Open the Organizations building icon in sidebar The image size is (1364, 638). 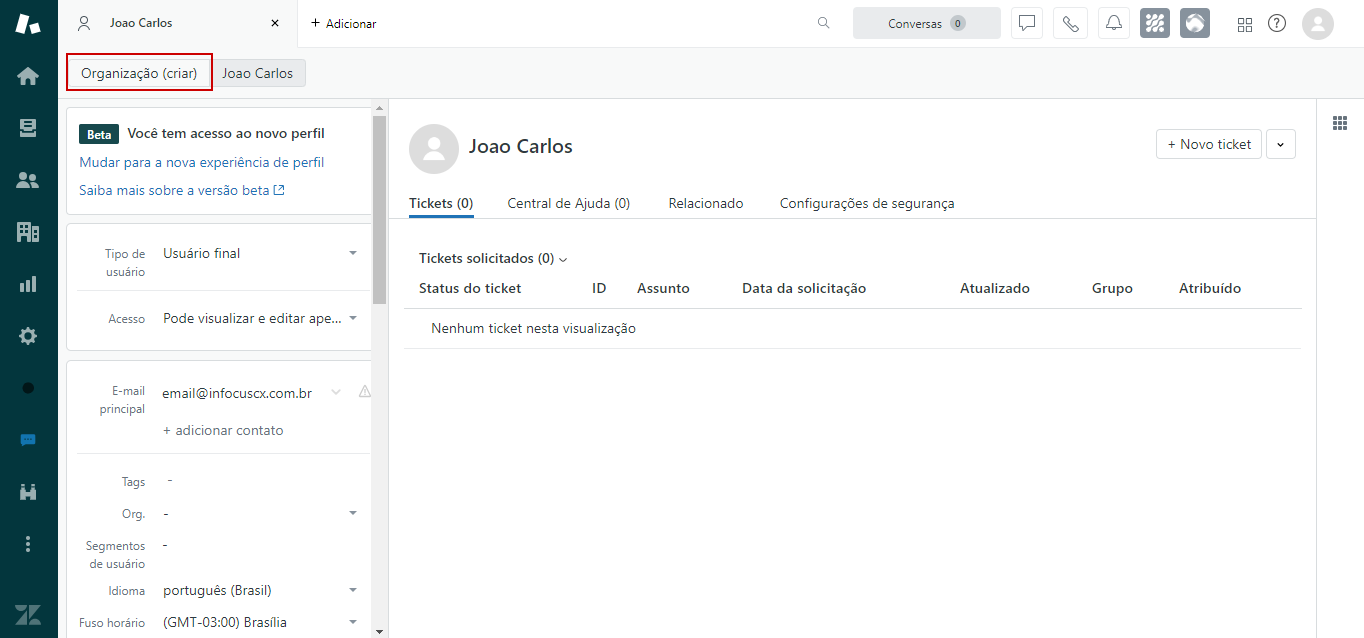(x=28, y=232)
